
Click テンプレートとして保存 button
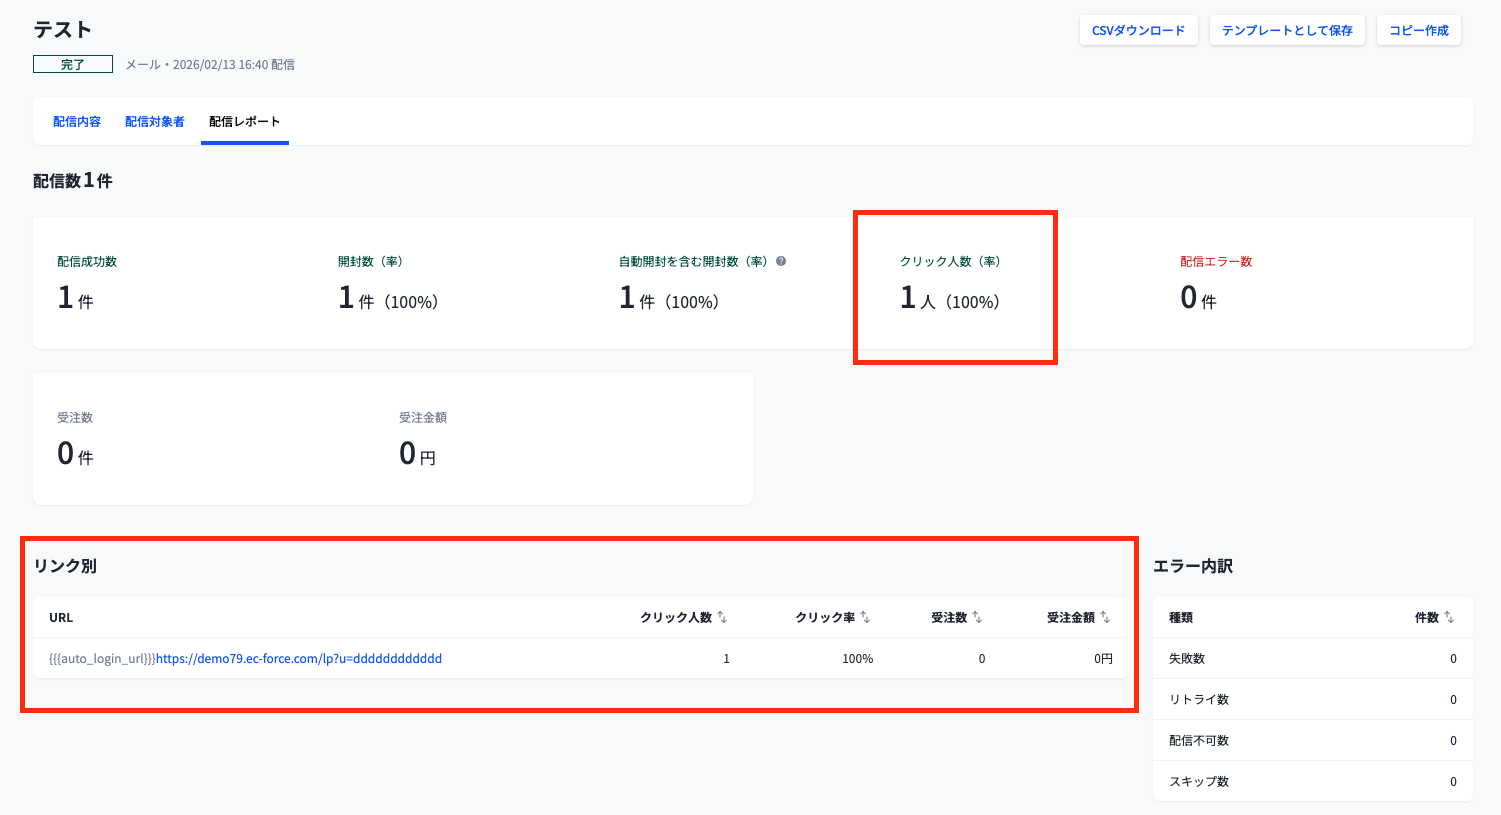[1287, 30]
